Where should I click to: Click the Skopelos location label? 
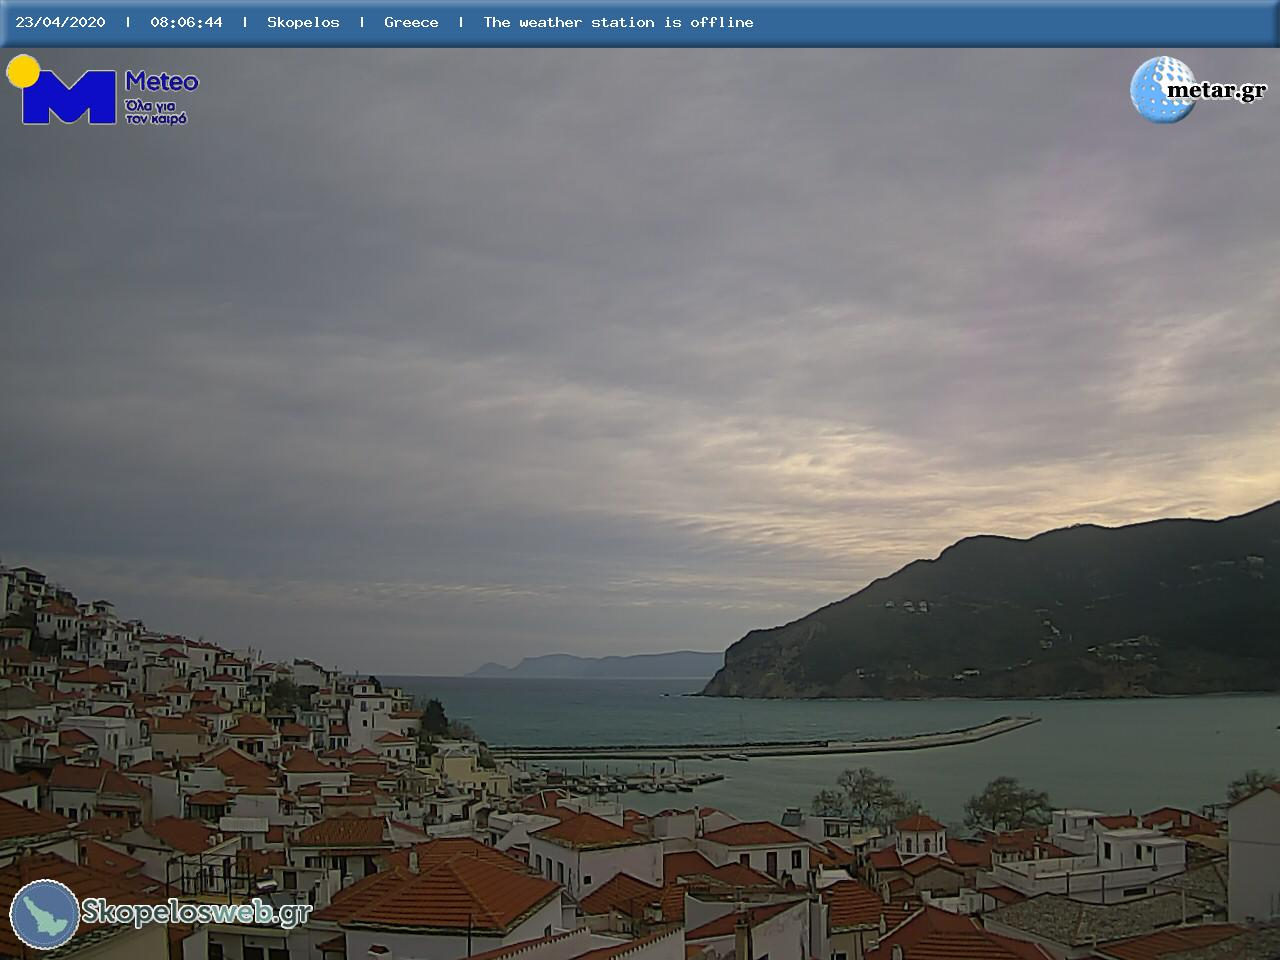[303, 22]
